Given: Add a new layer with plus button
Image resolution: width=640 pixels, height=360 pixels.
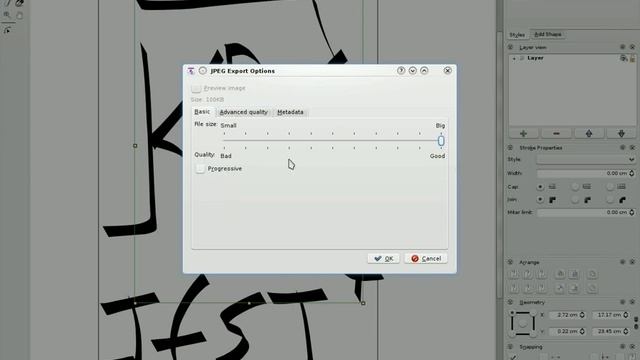Looking at the screenshot, I should click(524, 133).
